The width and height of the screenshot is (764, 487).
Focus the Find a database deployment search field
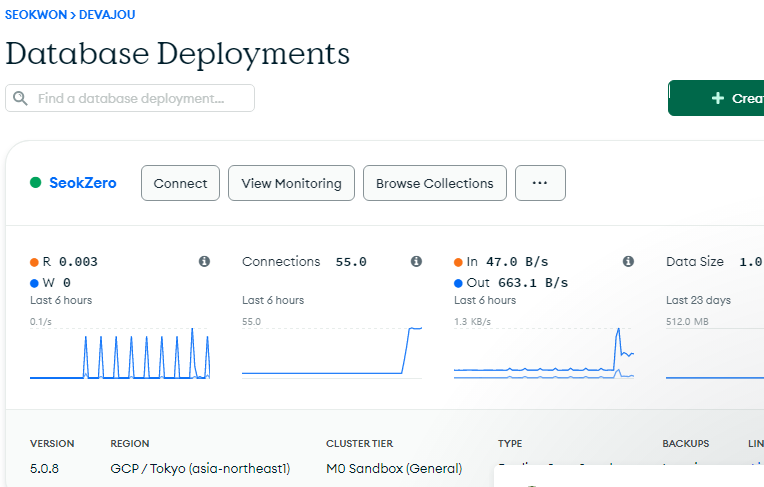[x=130, y=98]
